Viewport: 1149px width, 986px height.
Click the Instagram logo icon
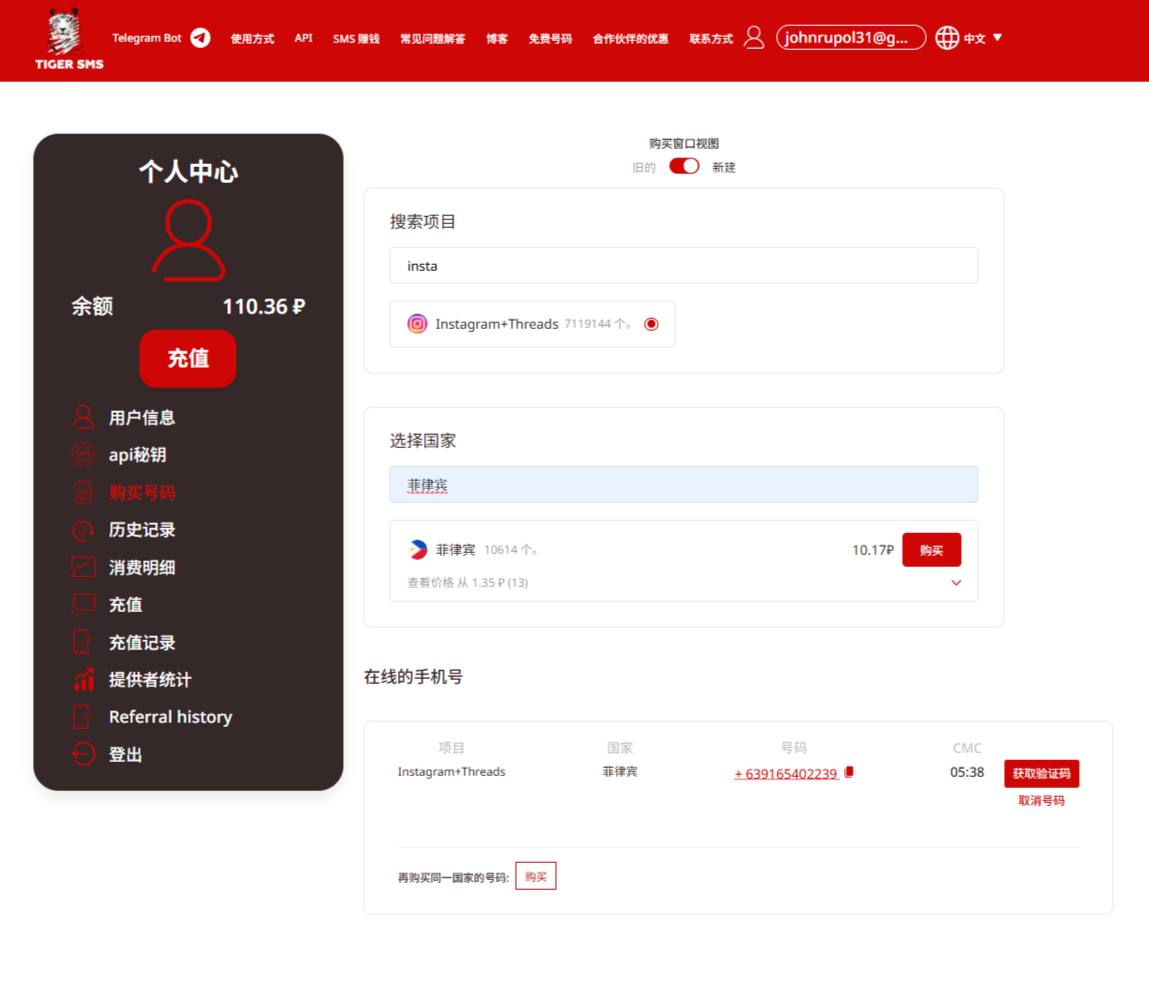[417, 324]
